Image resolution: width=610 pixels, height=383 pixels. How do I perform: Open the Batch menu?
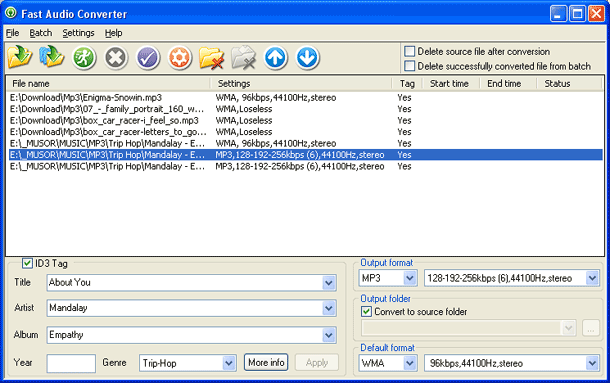point(40,33)
